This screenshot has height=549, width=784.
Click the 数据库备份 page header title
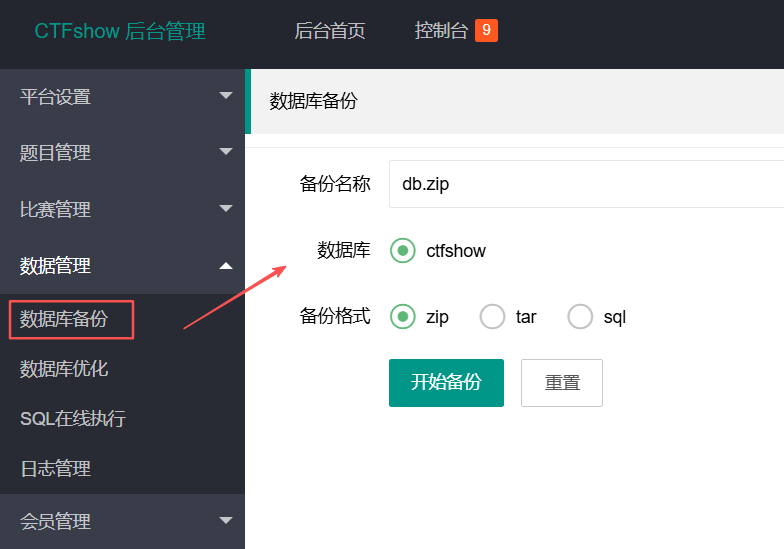(x=314, y=101)
